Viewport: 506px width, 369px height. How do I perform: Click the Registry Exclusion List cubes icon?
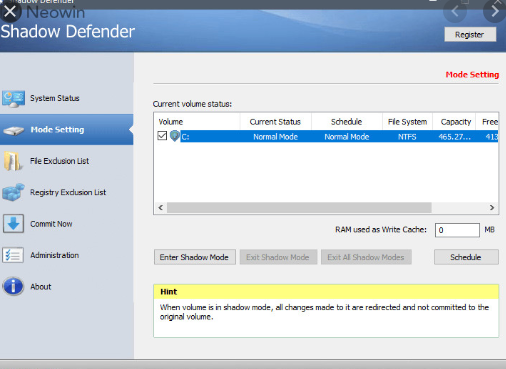tap(13, 192)
